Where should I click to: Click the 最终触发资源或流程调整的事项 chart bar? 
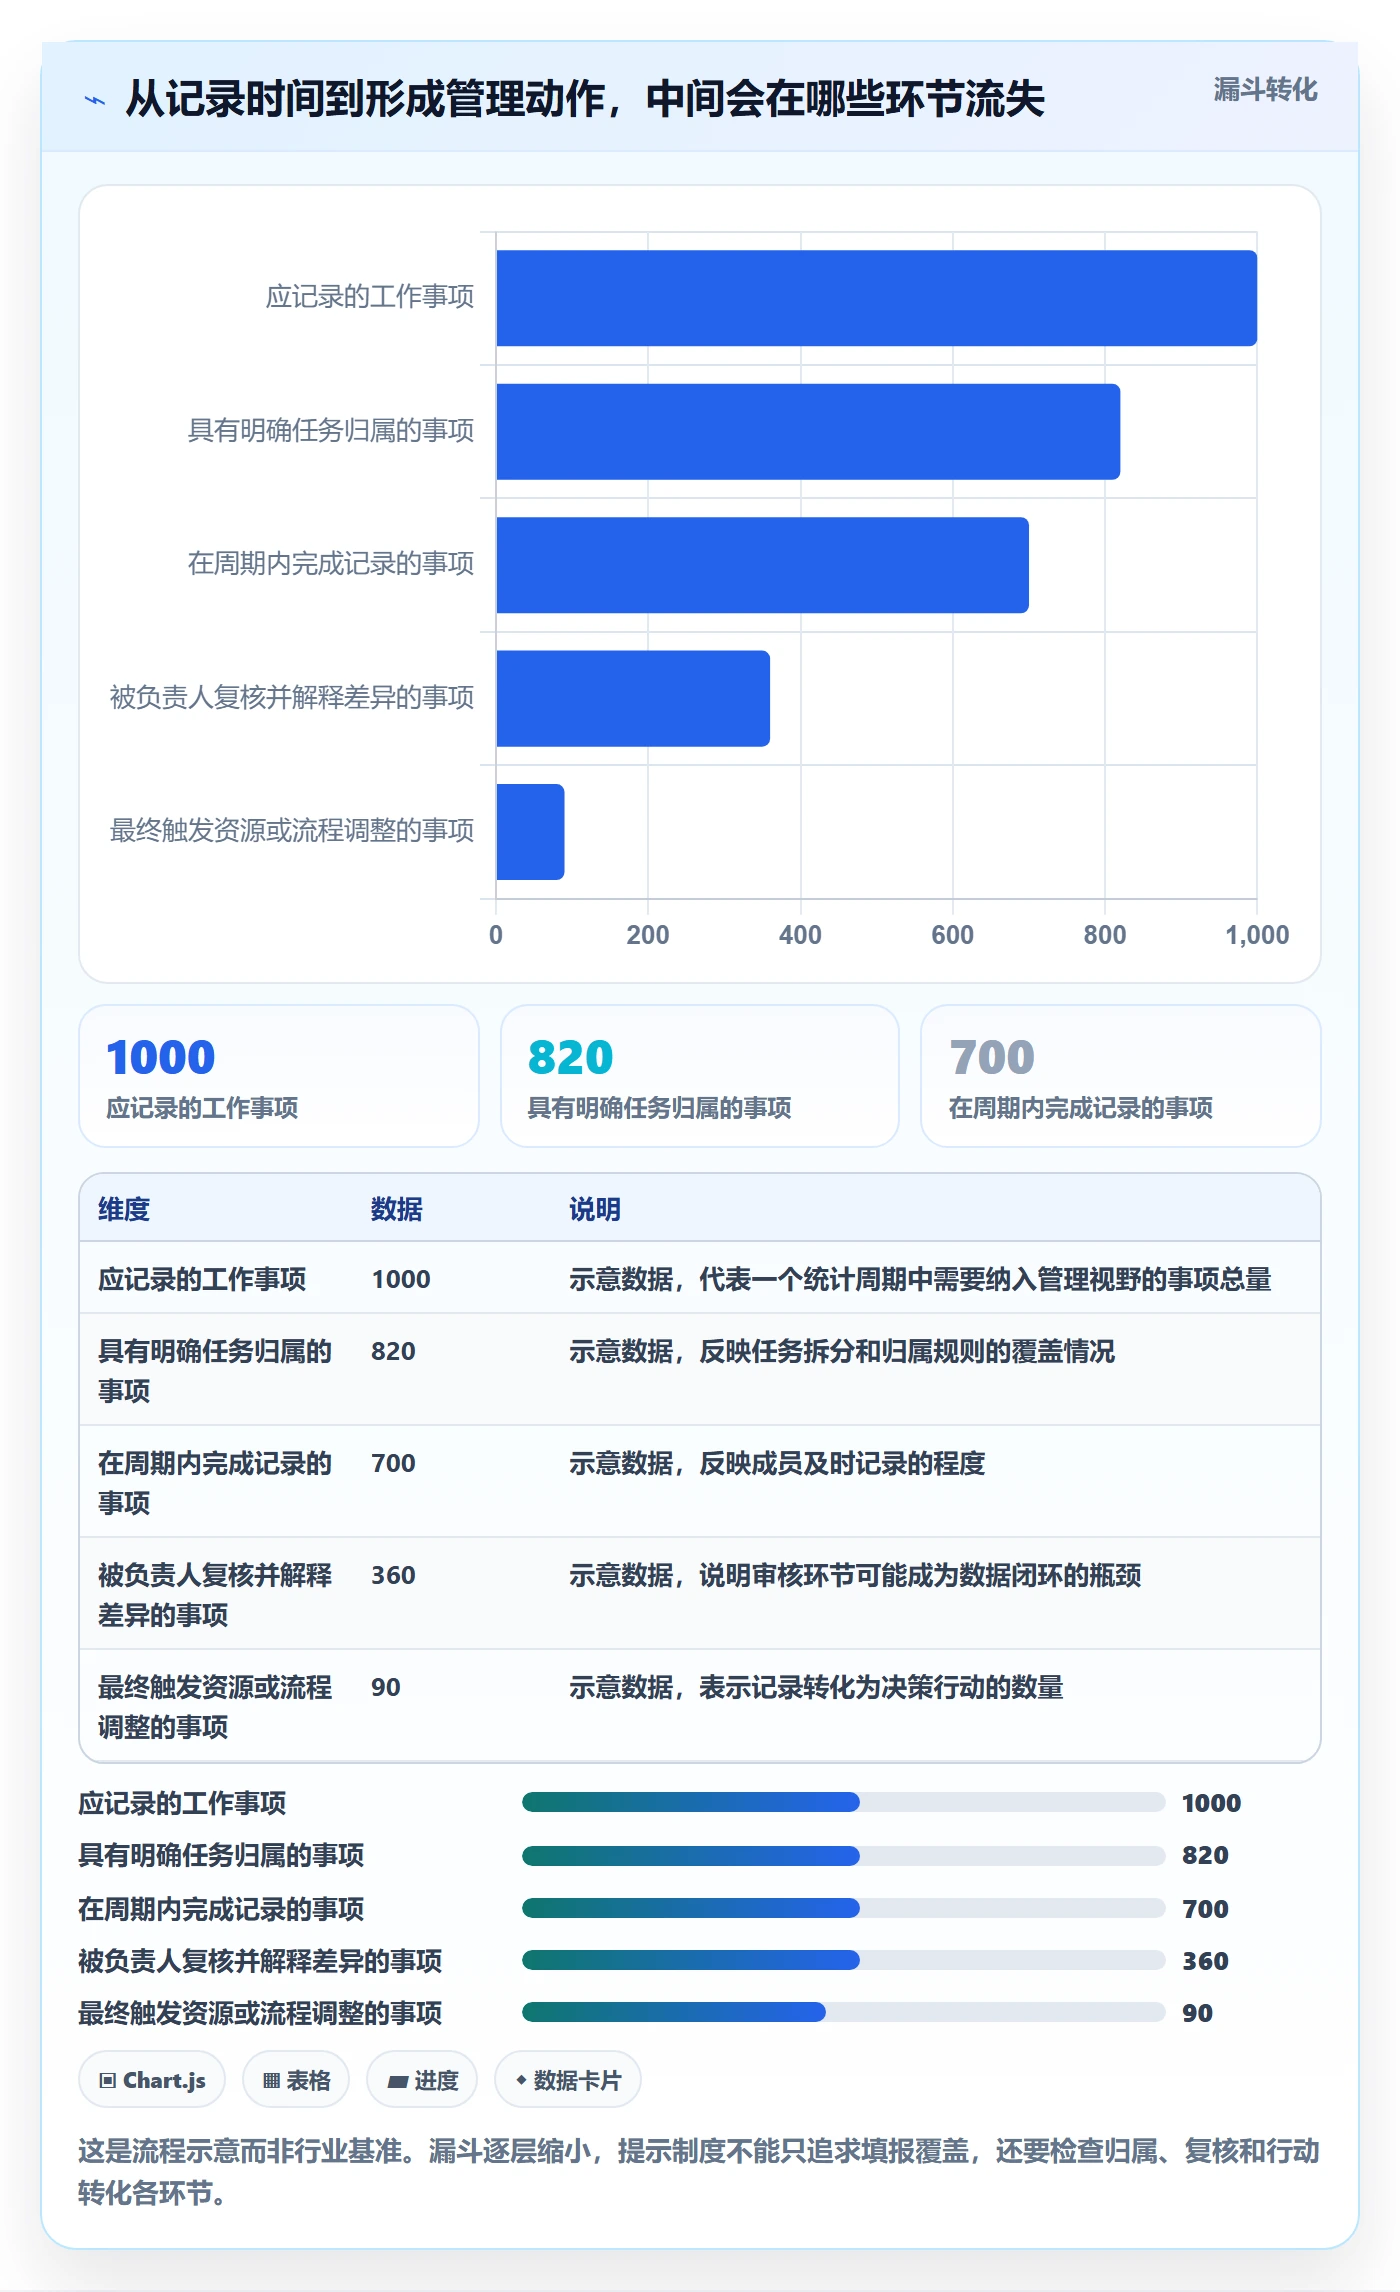(x=530, y=832)
